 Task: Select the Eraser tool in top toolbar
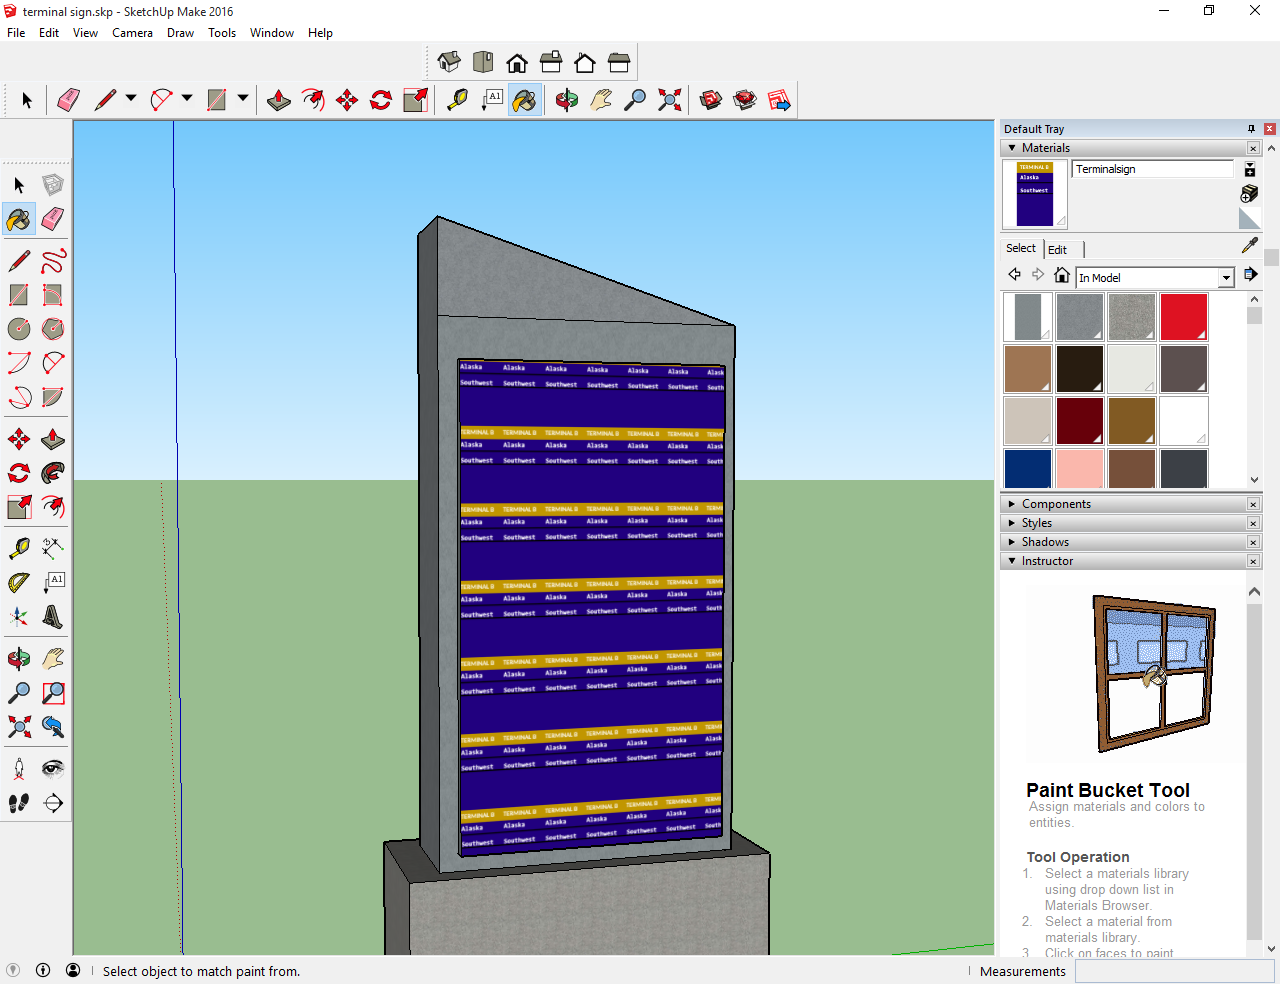tap(68, 100)
